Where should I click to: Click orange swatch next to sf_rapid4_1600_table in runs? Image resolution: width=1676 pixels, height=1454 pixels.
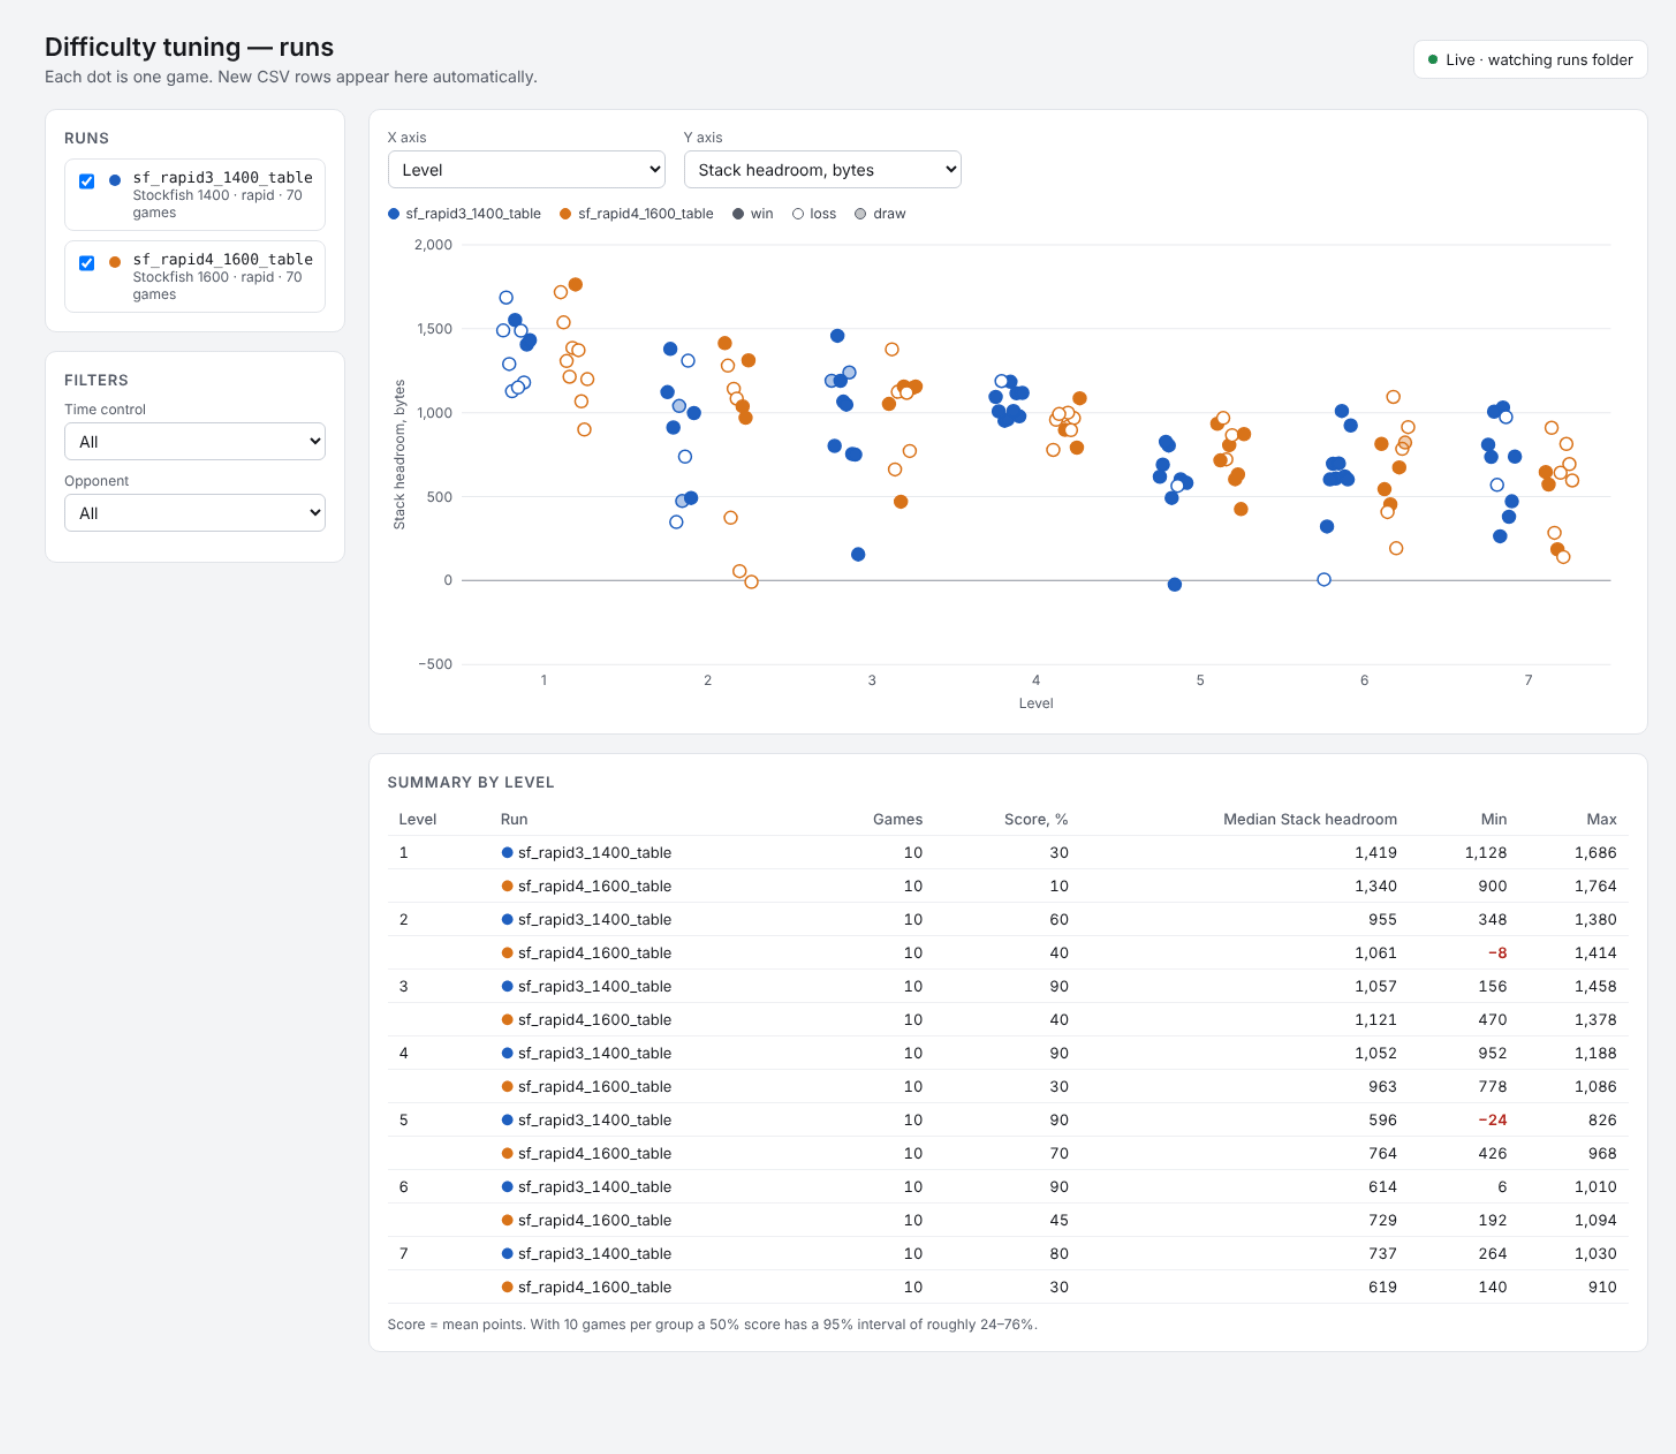[x=115, y=262]
